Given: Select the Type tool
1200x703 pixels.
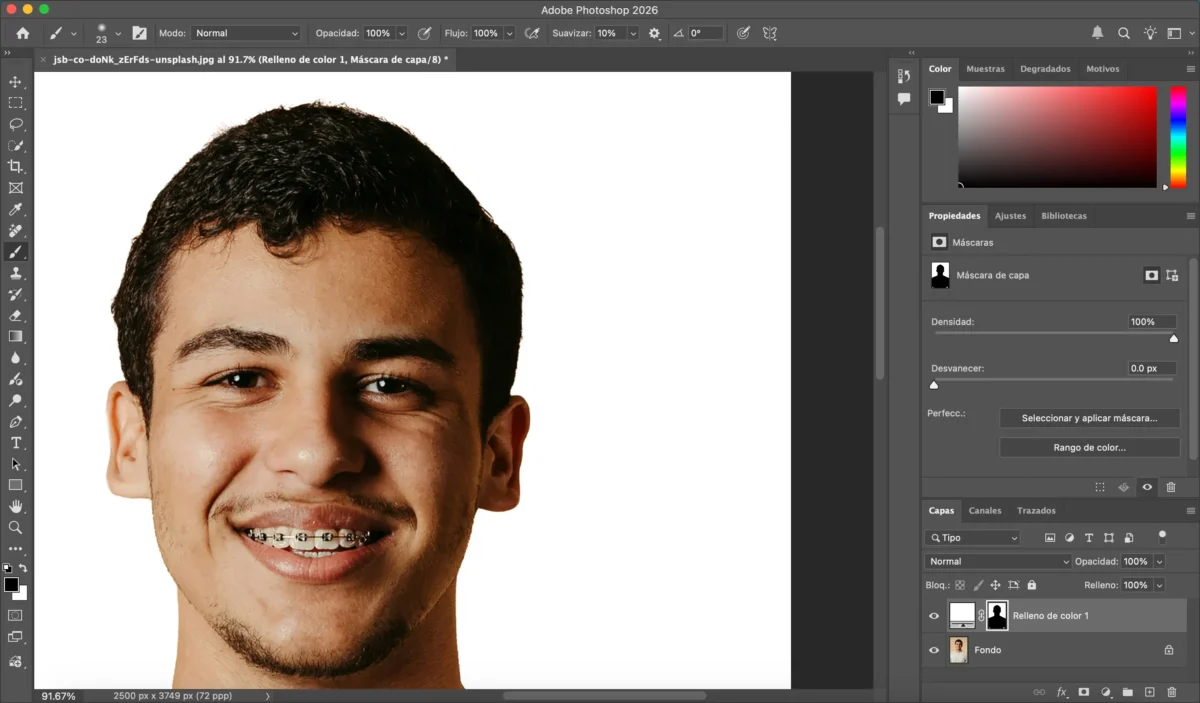Looking at the screenshot, I should (15, 443).
